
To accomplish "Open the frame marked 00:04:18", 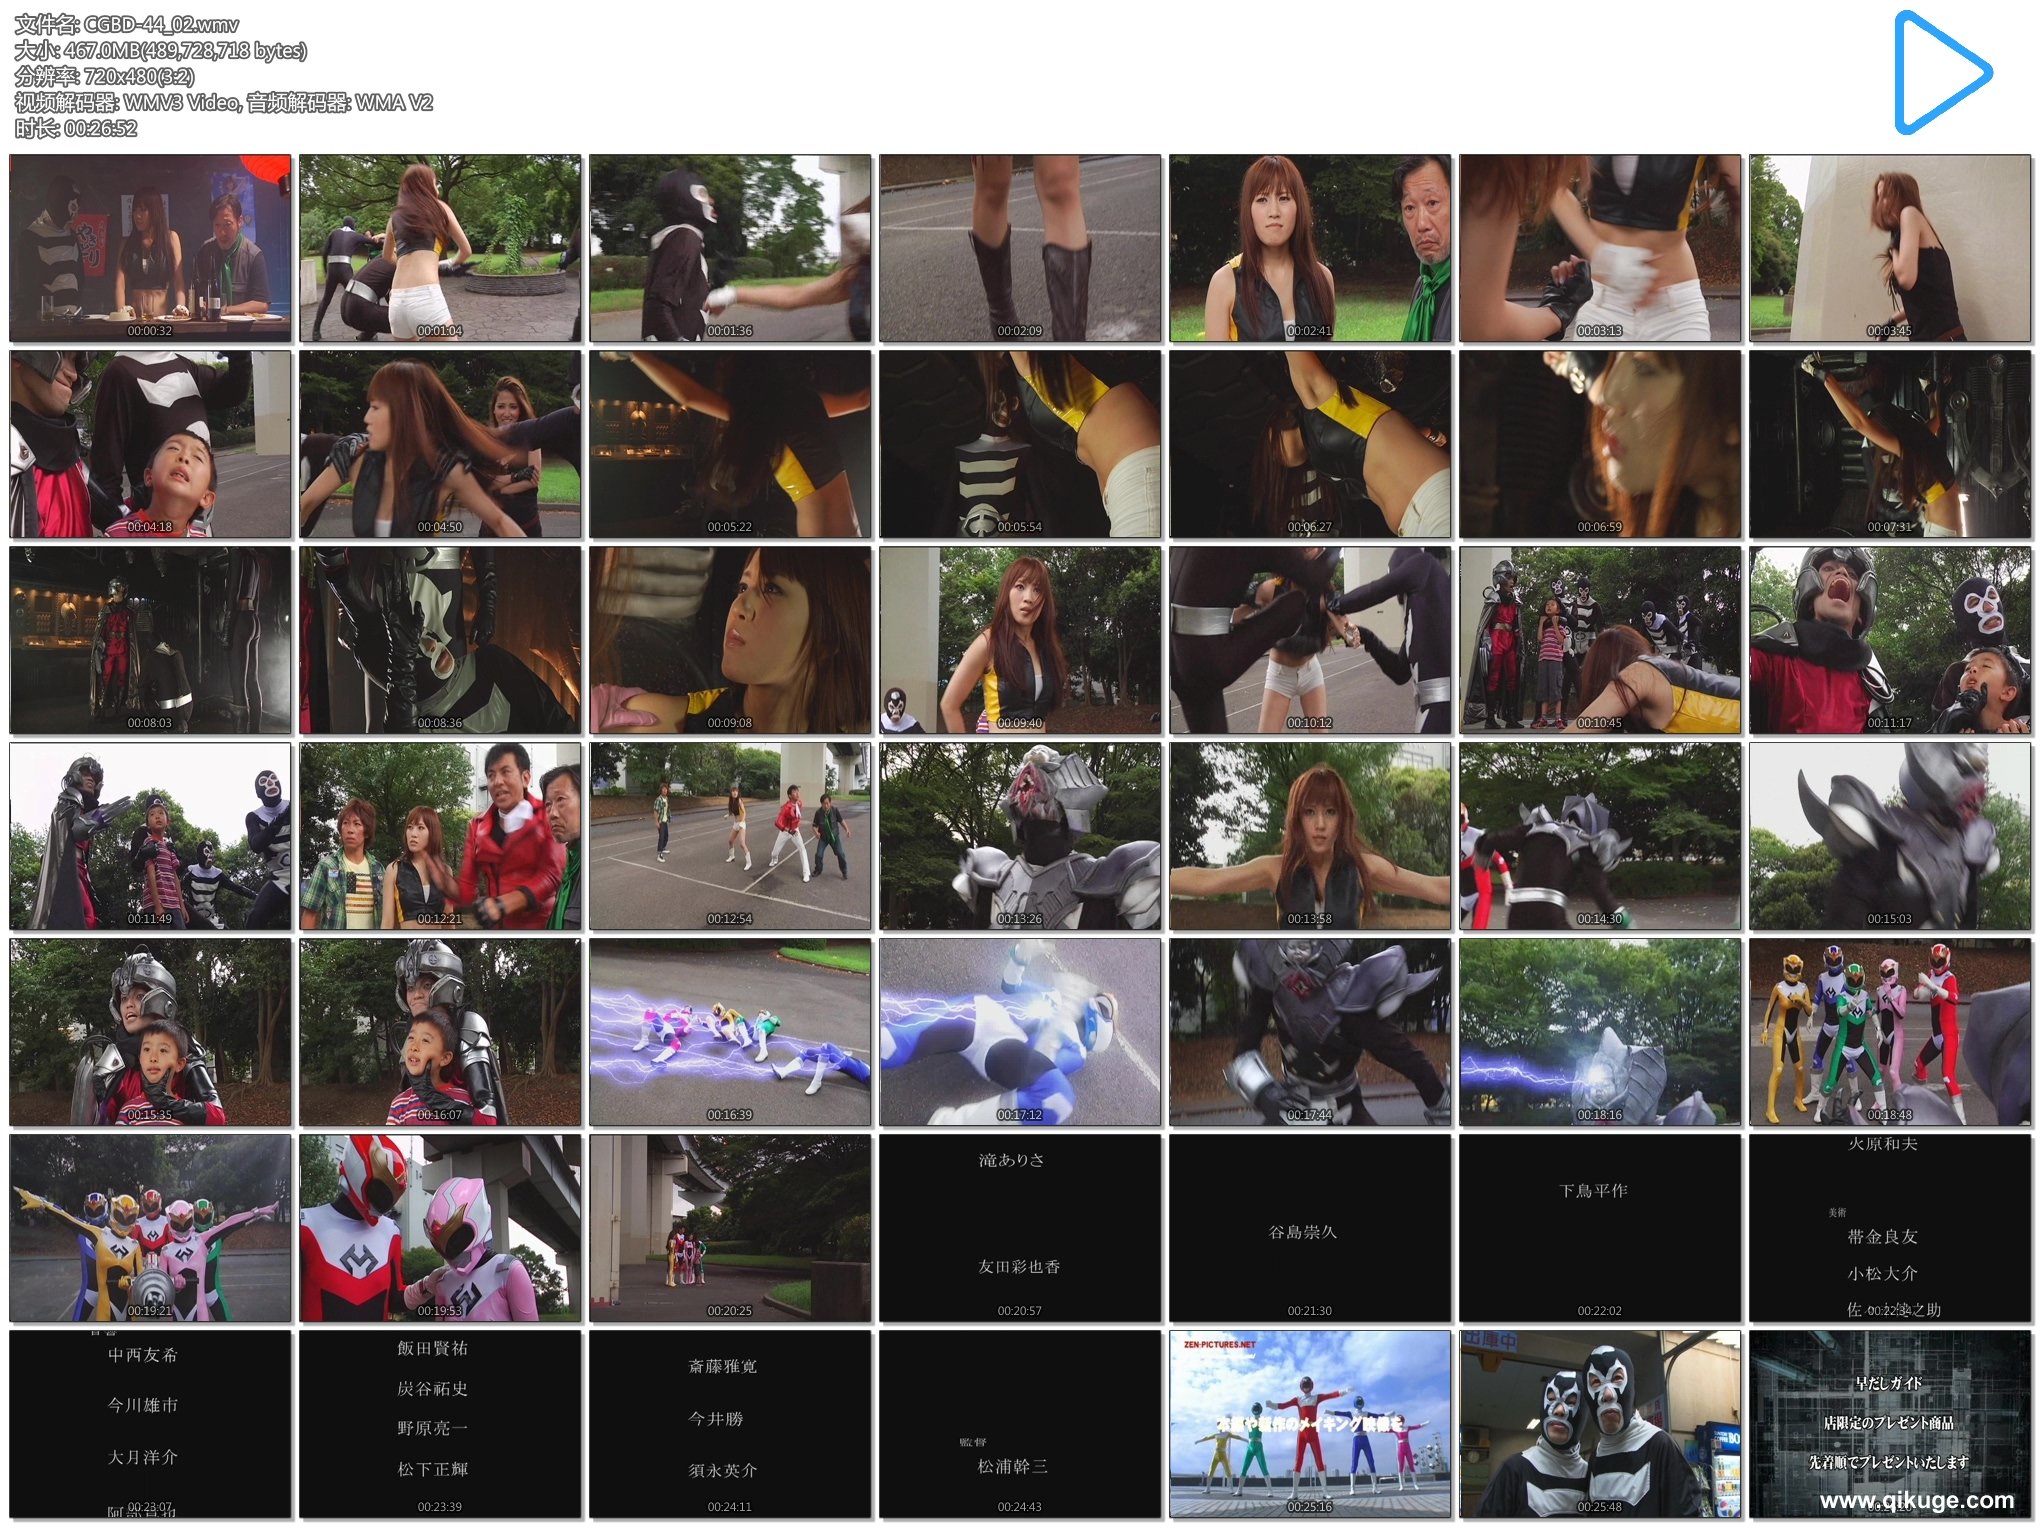I will (150, 444).
